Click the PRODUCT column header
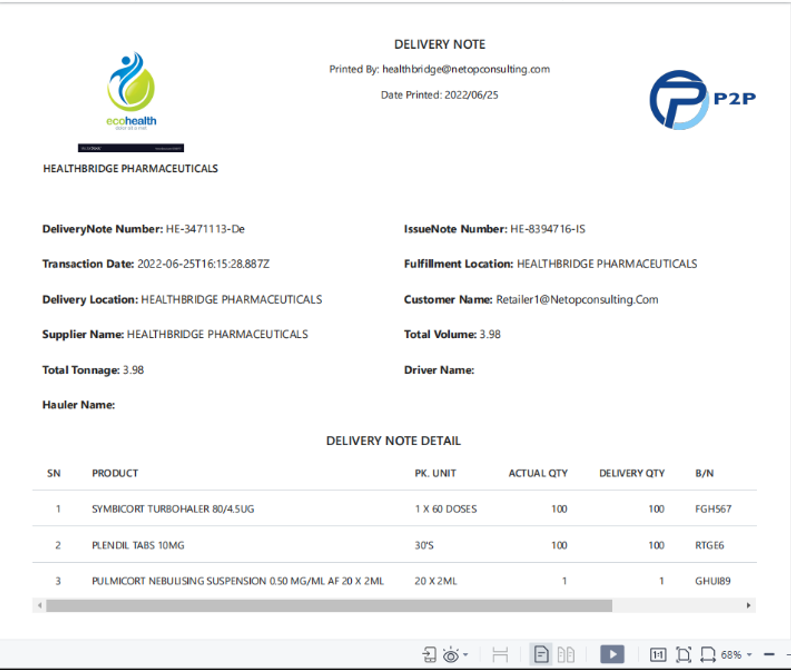Image resolution: width=791 pixels, height=670 pixels. point(115,473)
